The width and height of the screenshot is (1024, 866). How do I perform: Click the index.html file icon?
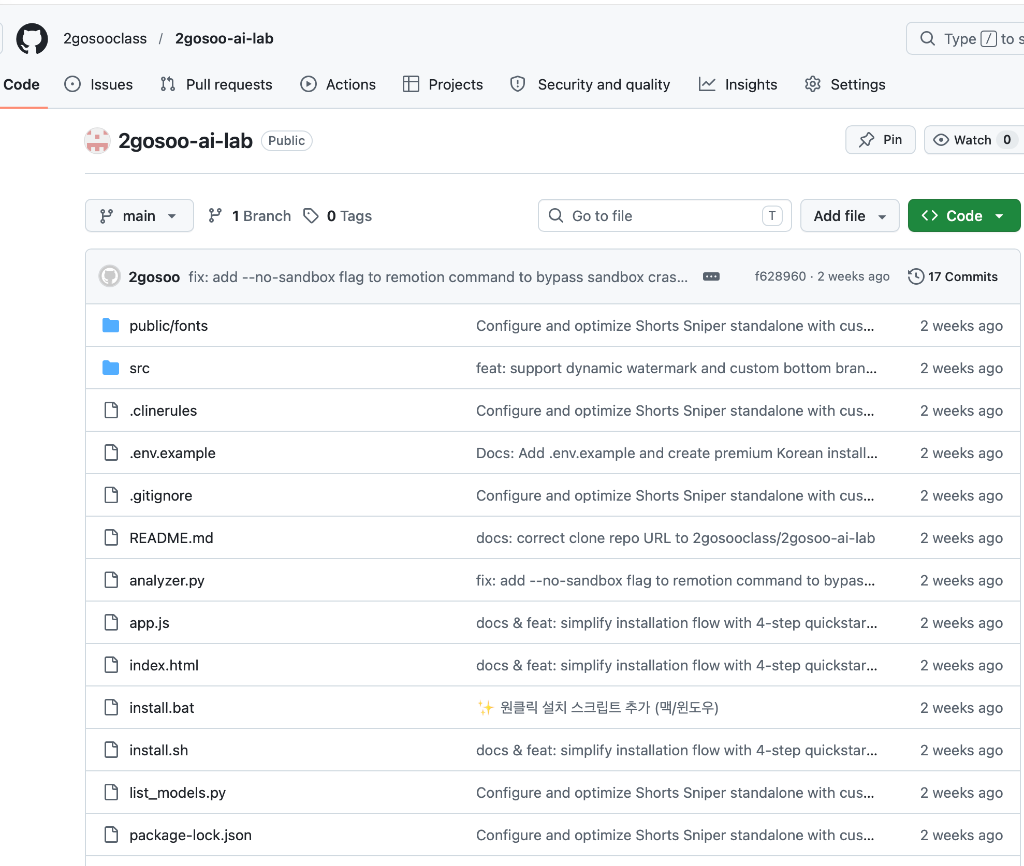112,665
